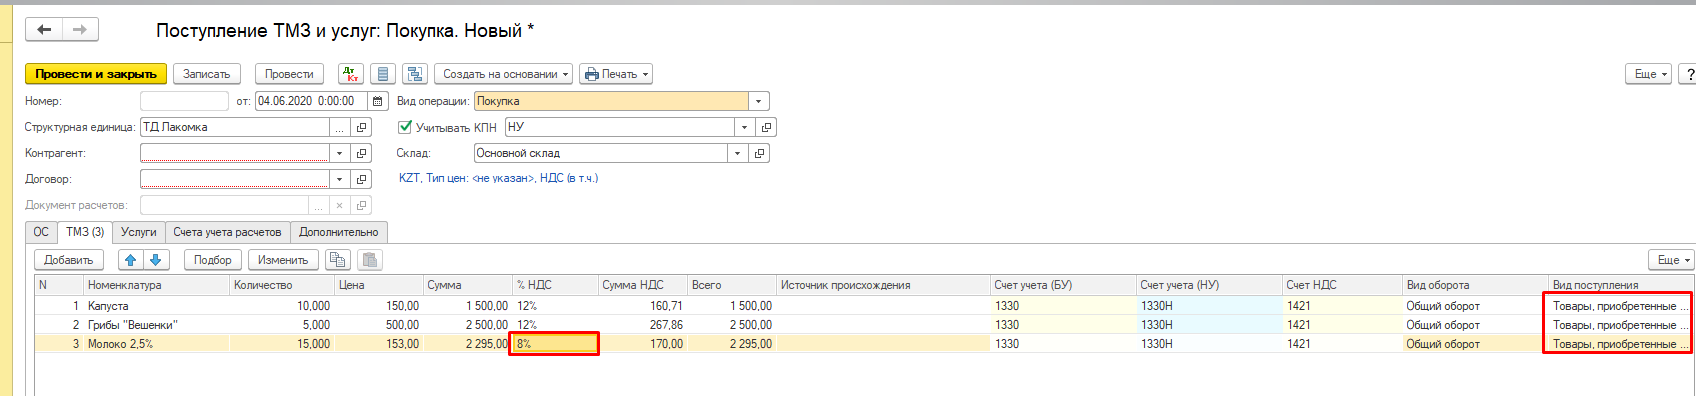Select the Капуста row cell
This screenshot has height=396, width=1696.
coord(157,306)
